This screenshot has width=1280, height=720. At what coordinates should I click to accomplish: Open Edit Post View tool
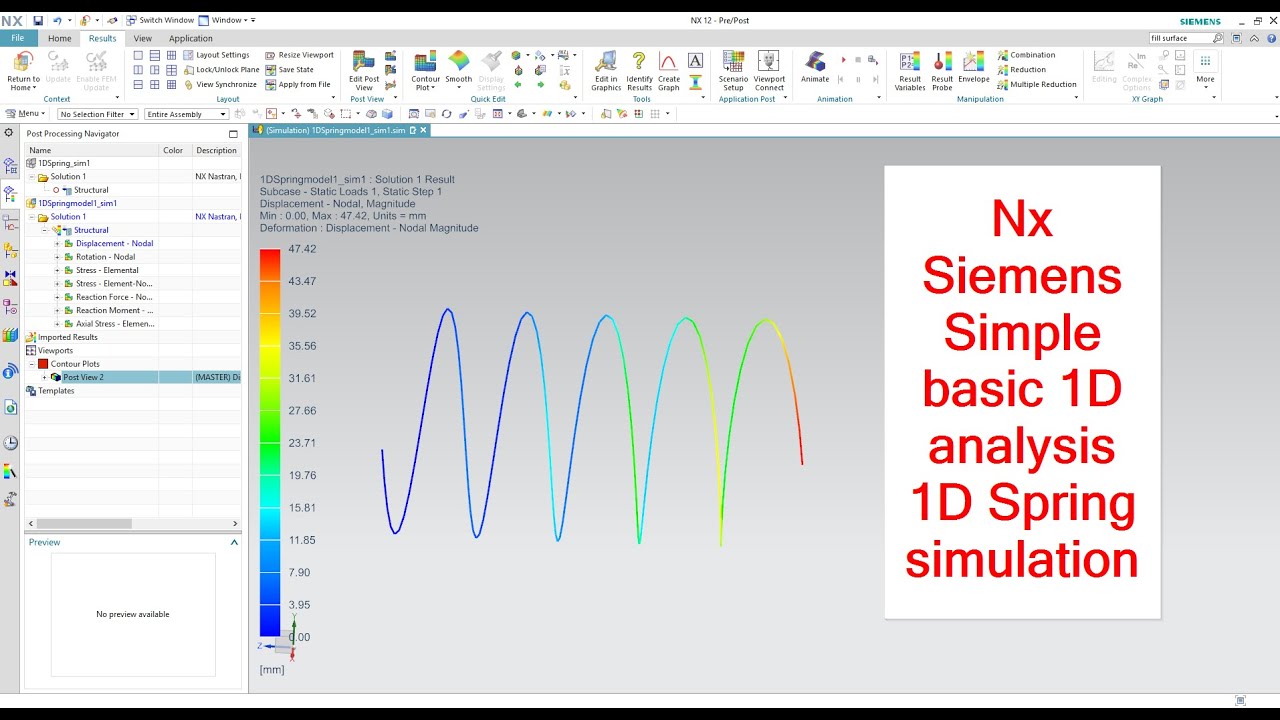point(363,71)
